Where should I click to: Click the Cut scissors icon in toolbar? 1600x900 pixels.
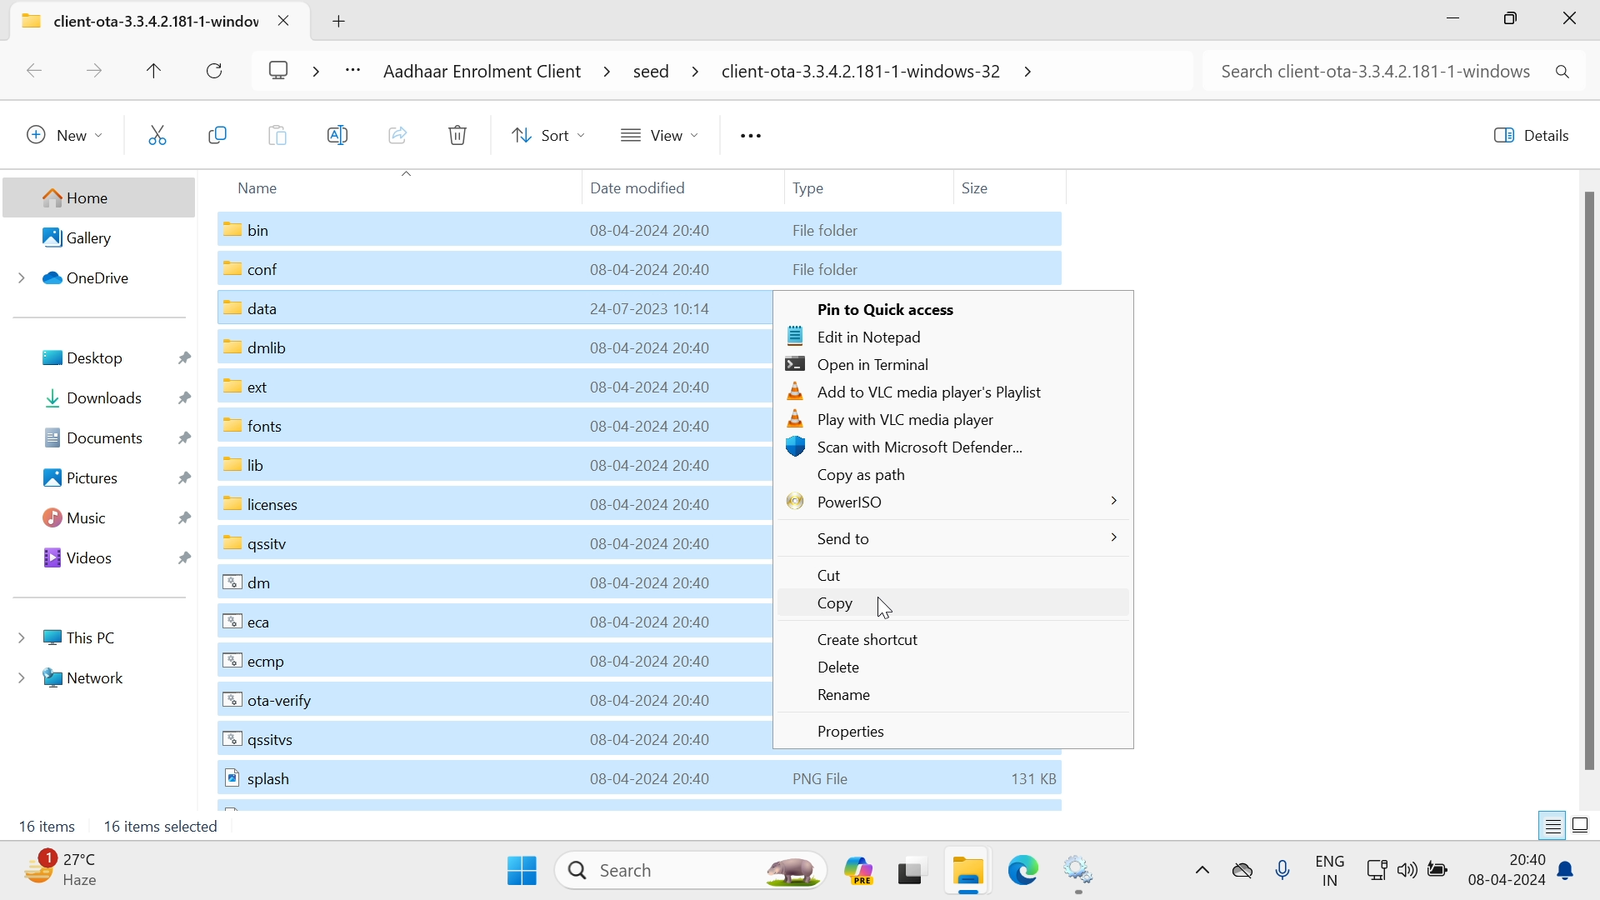(x=157, y=135)
